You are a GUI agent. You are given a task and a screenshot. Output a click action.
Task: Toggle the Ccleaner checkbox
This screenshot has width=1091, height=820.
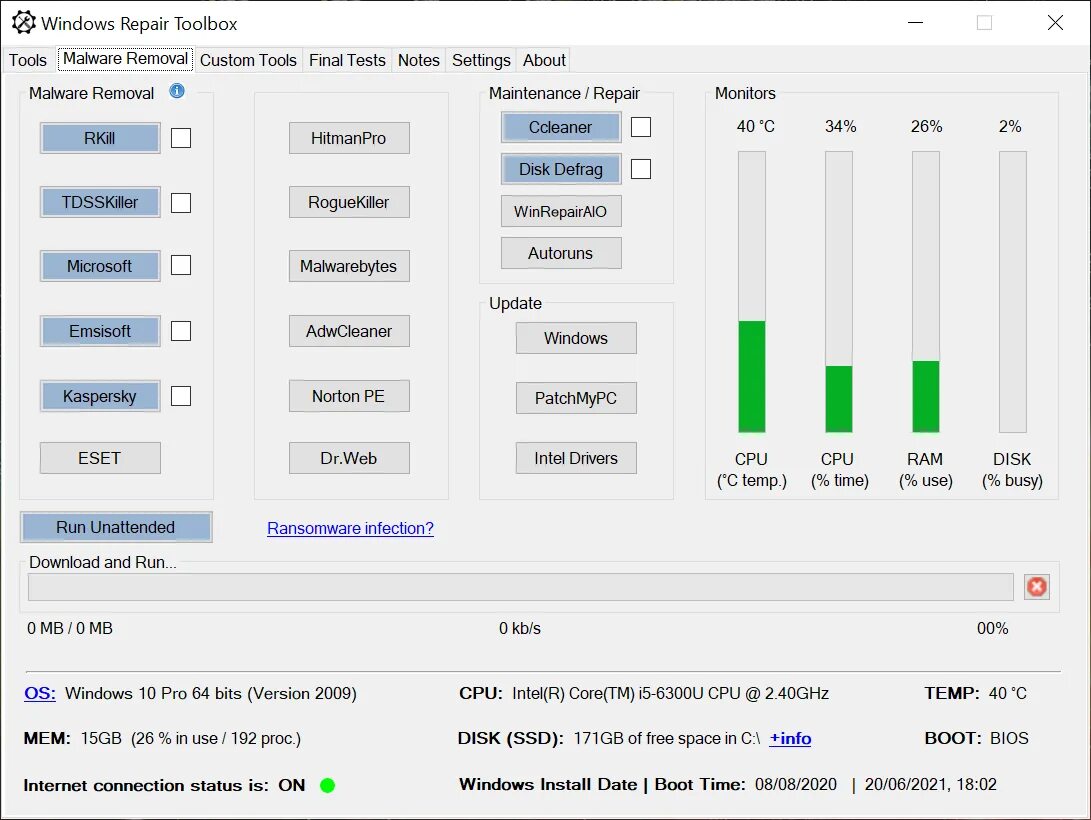[x=641, y=127]
